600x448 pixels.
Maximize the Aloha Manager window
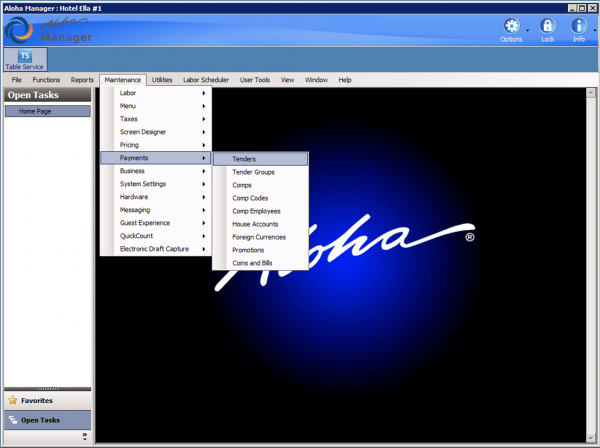click(582, 8)
